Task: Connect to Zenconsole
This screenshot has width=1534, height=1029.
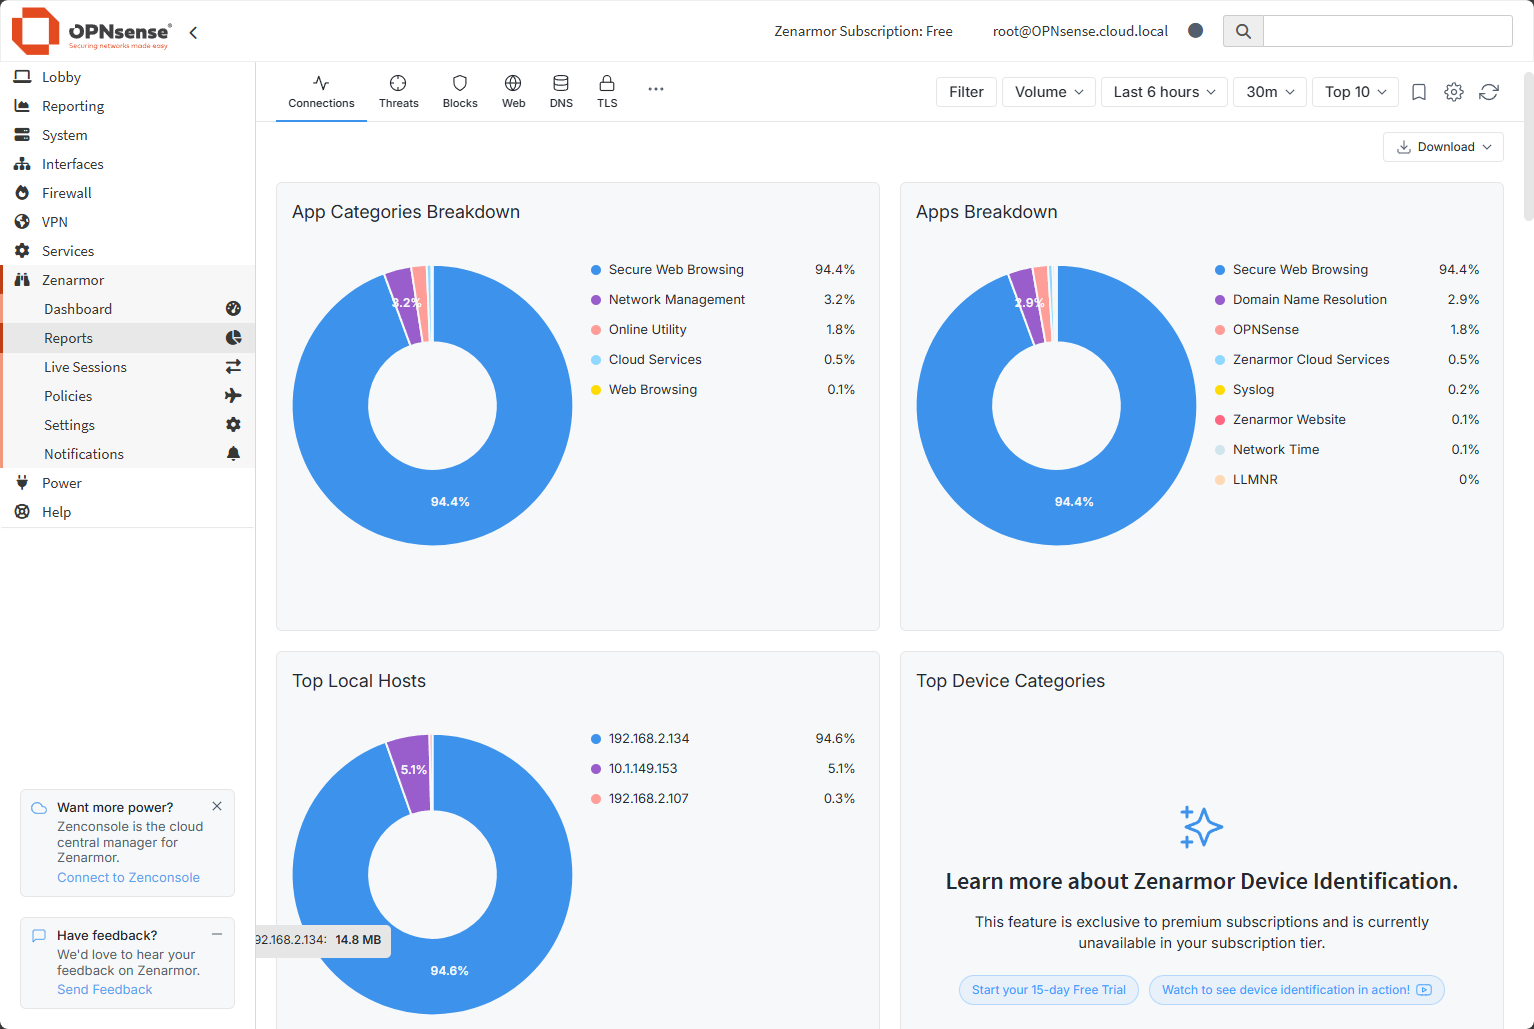Action: pyautogui.click(x=128, y=877)
